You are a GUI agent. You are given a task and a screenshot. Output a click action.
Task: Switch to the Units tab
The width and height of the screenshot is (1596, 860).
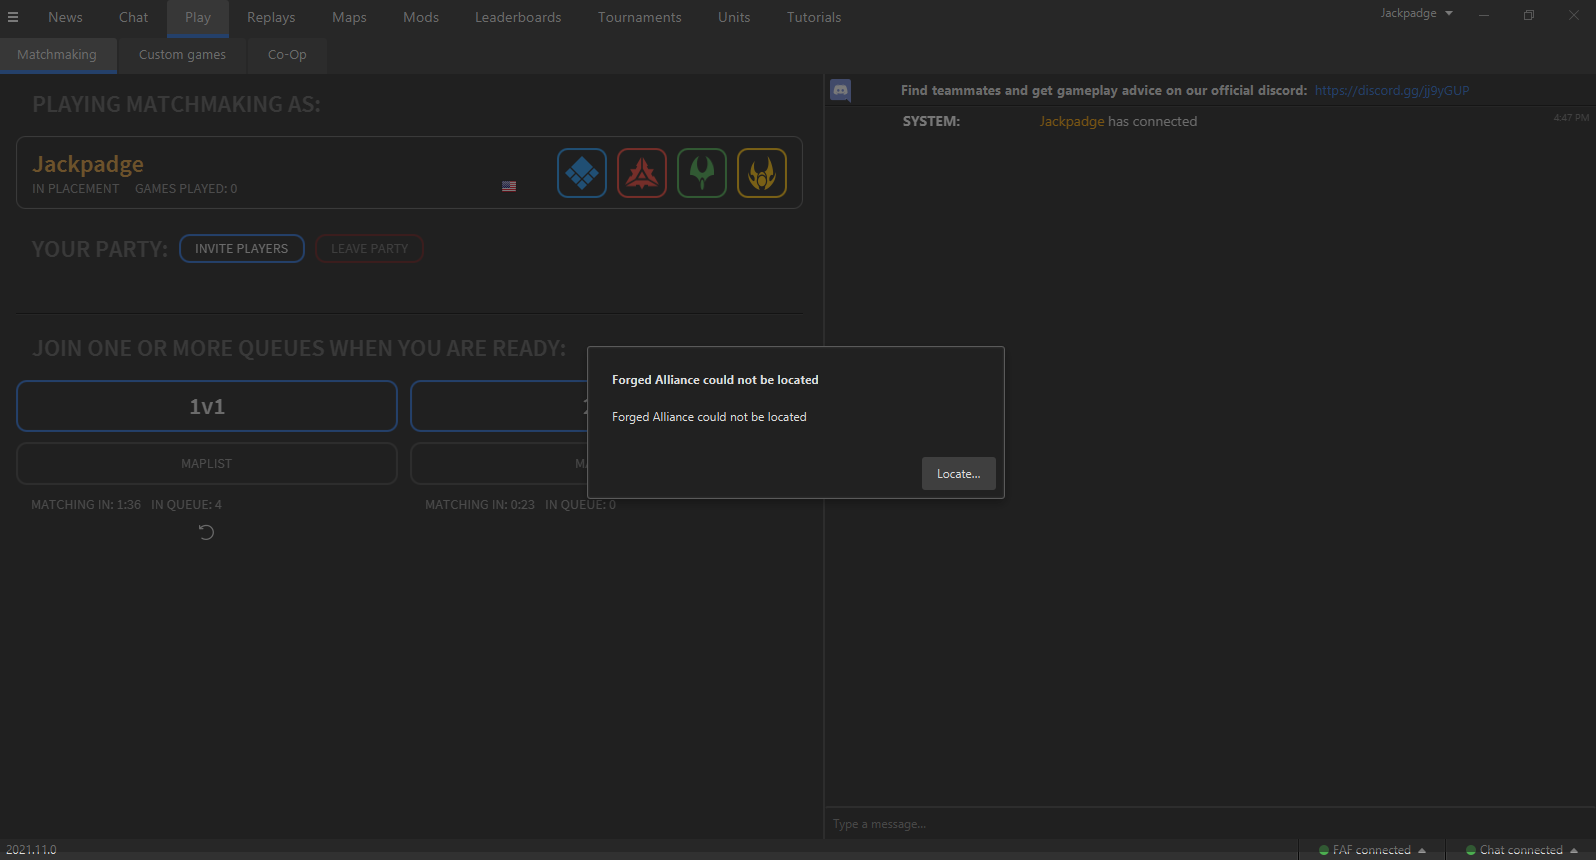click(x=734, y=17)
